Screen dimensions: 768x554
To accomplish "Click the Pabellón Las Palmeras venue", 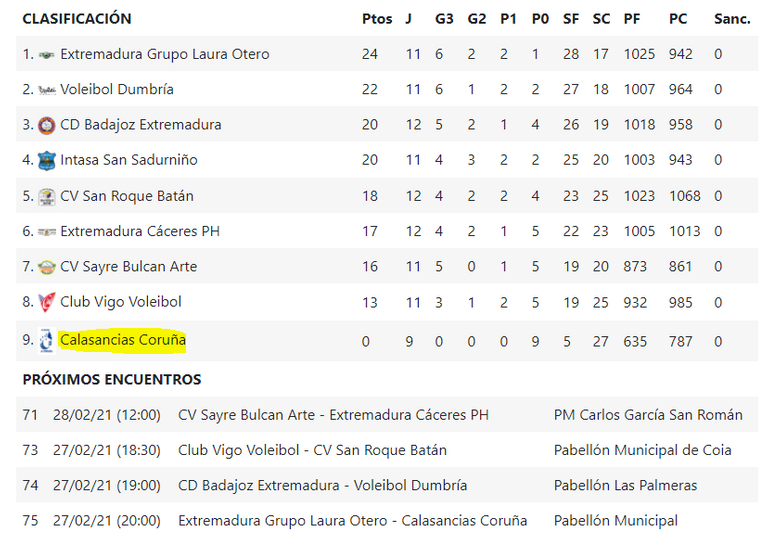I will [625, 485].
